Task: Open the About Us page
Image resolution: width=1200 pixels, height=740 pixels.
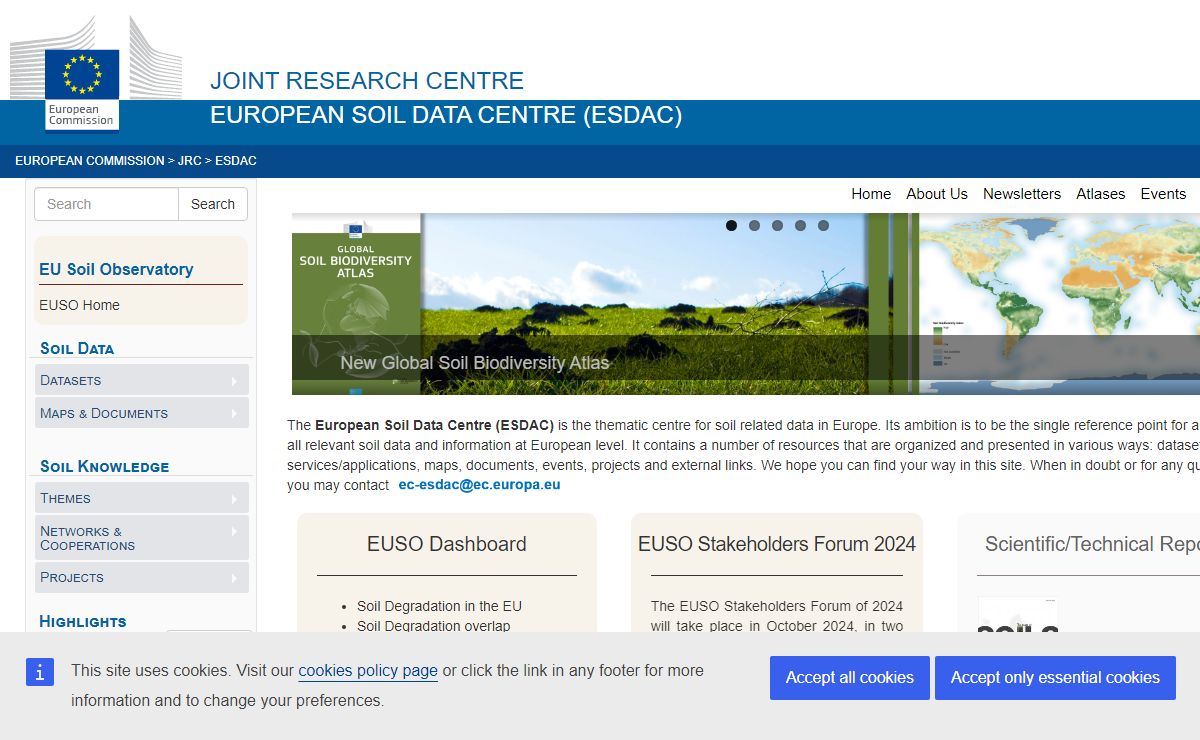Action: click(937, 194)
